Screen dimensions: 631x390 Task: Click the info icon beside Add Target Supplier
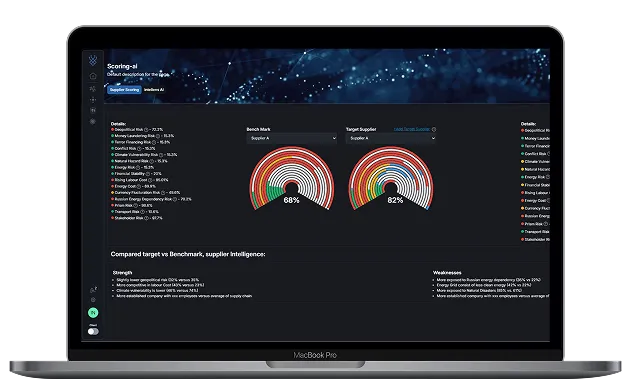pos(434,129)
